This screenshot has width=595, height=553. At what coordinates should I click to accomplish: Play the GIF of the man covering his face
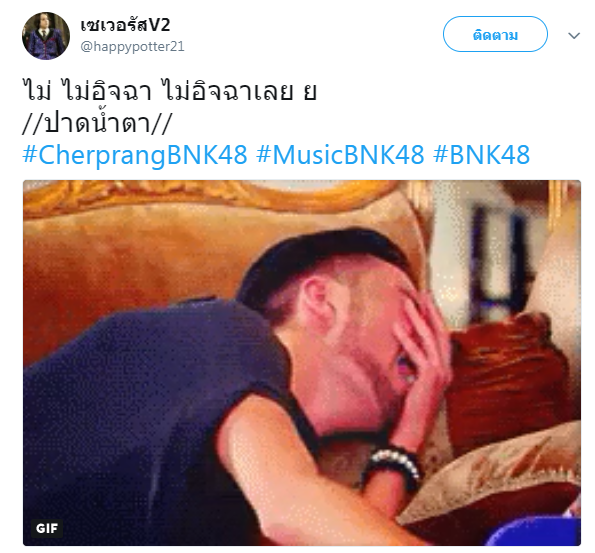[302, 363]
